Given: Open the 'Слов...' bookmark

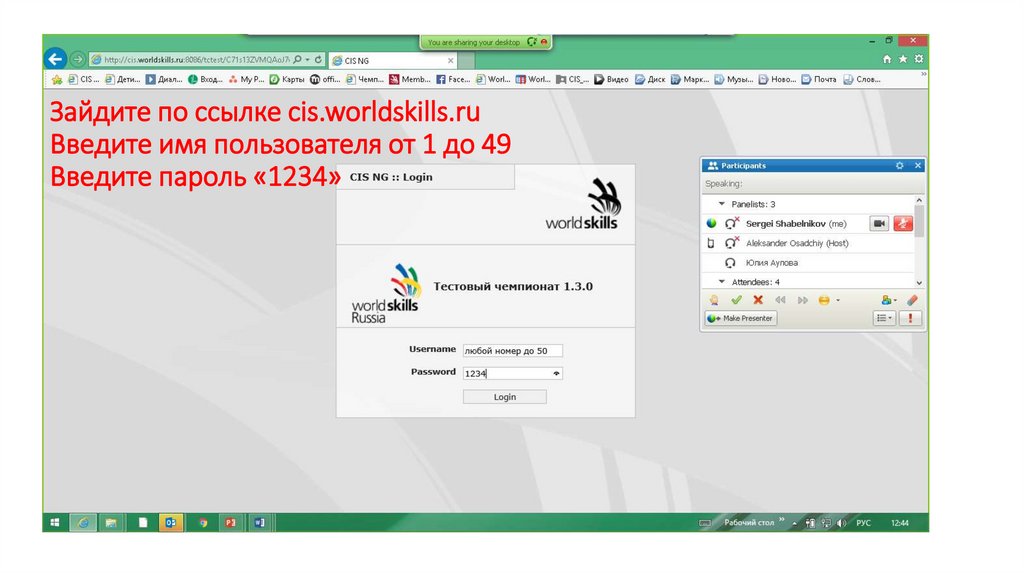Looking at the screenshot, I should click(862, 80).
